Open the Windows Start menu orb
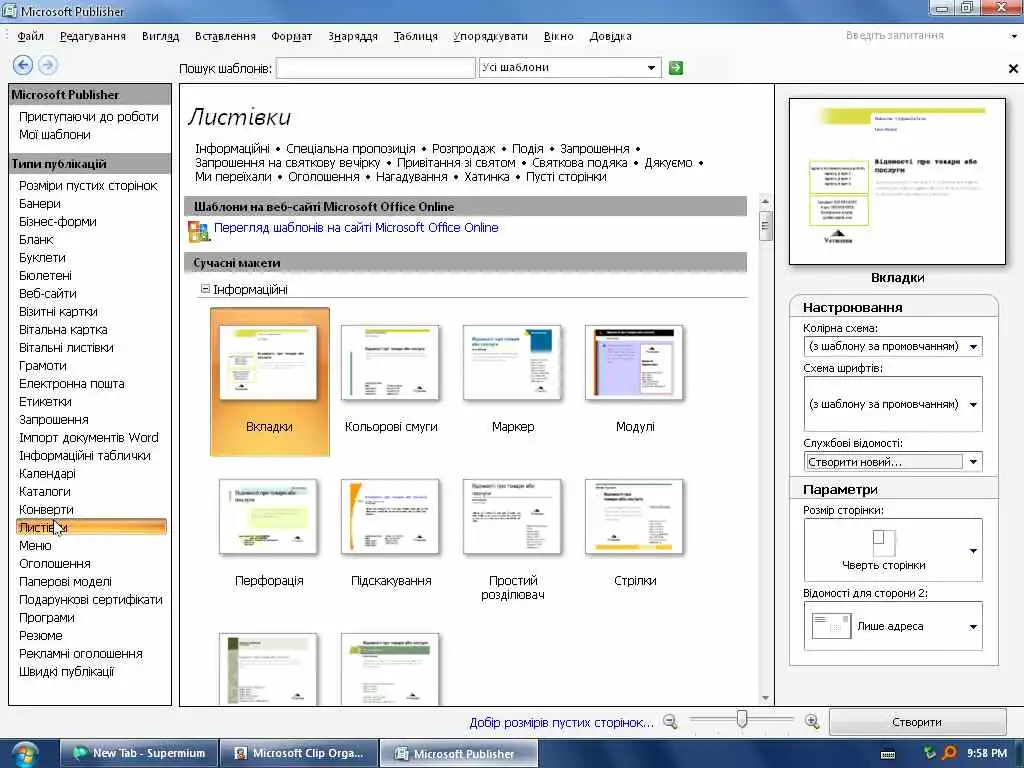1024x768 pixels. coord(24,754)
